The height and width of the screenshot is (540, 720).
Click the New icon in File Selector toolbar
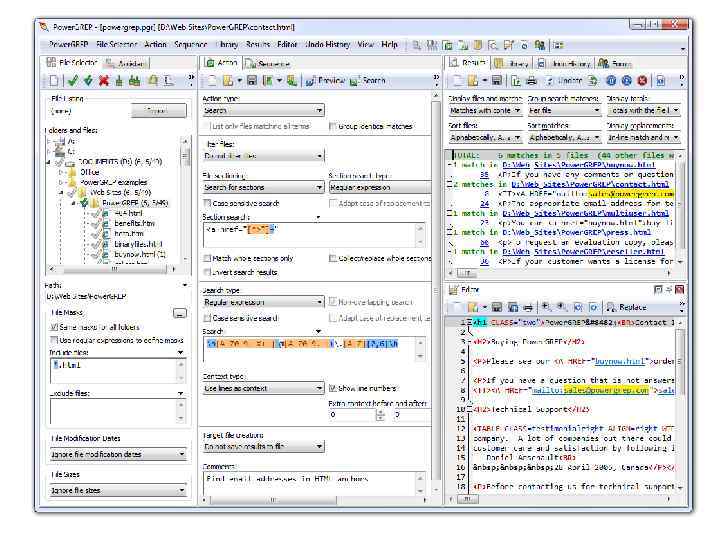[55, 81]
